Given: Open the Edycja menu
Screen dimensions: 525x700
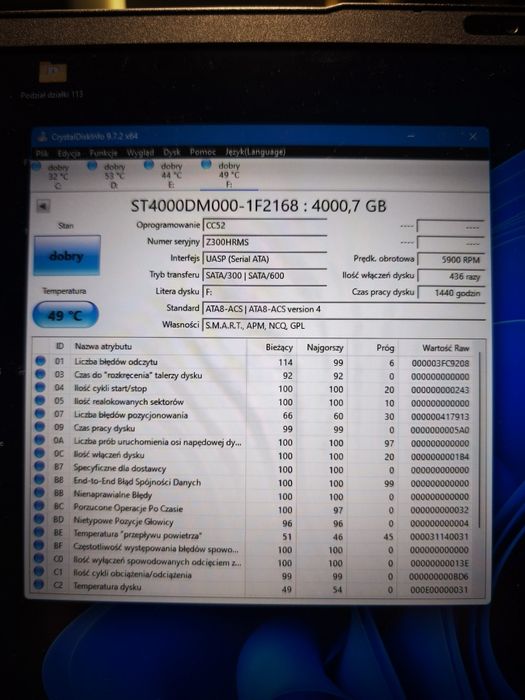Looking at the screenshot, I should pos(68,153).
